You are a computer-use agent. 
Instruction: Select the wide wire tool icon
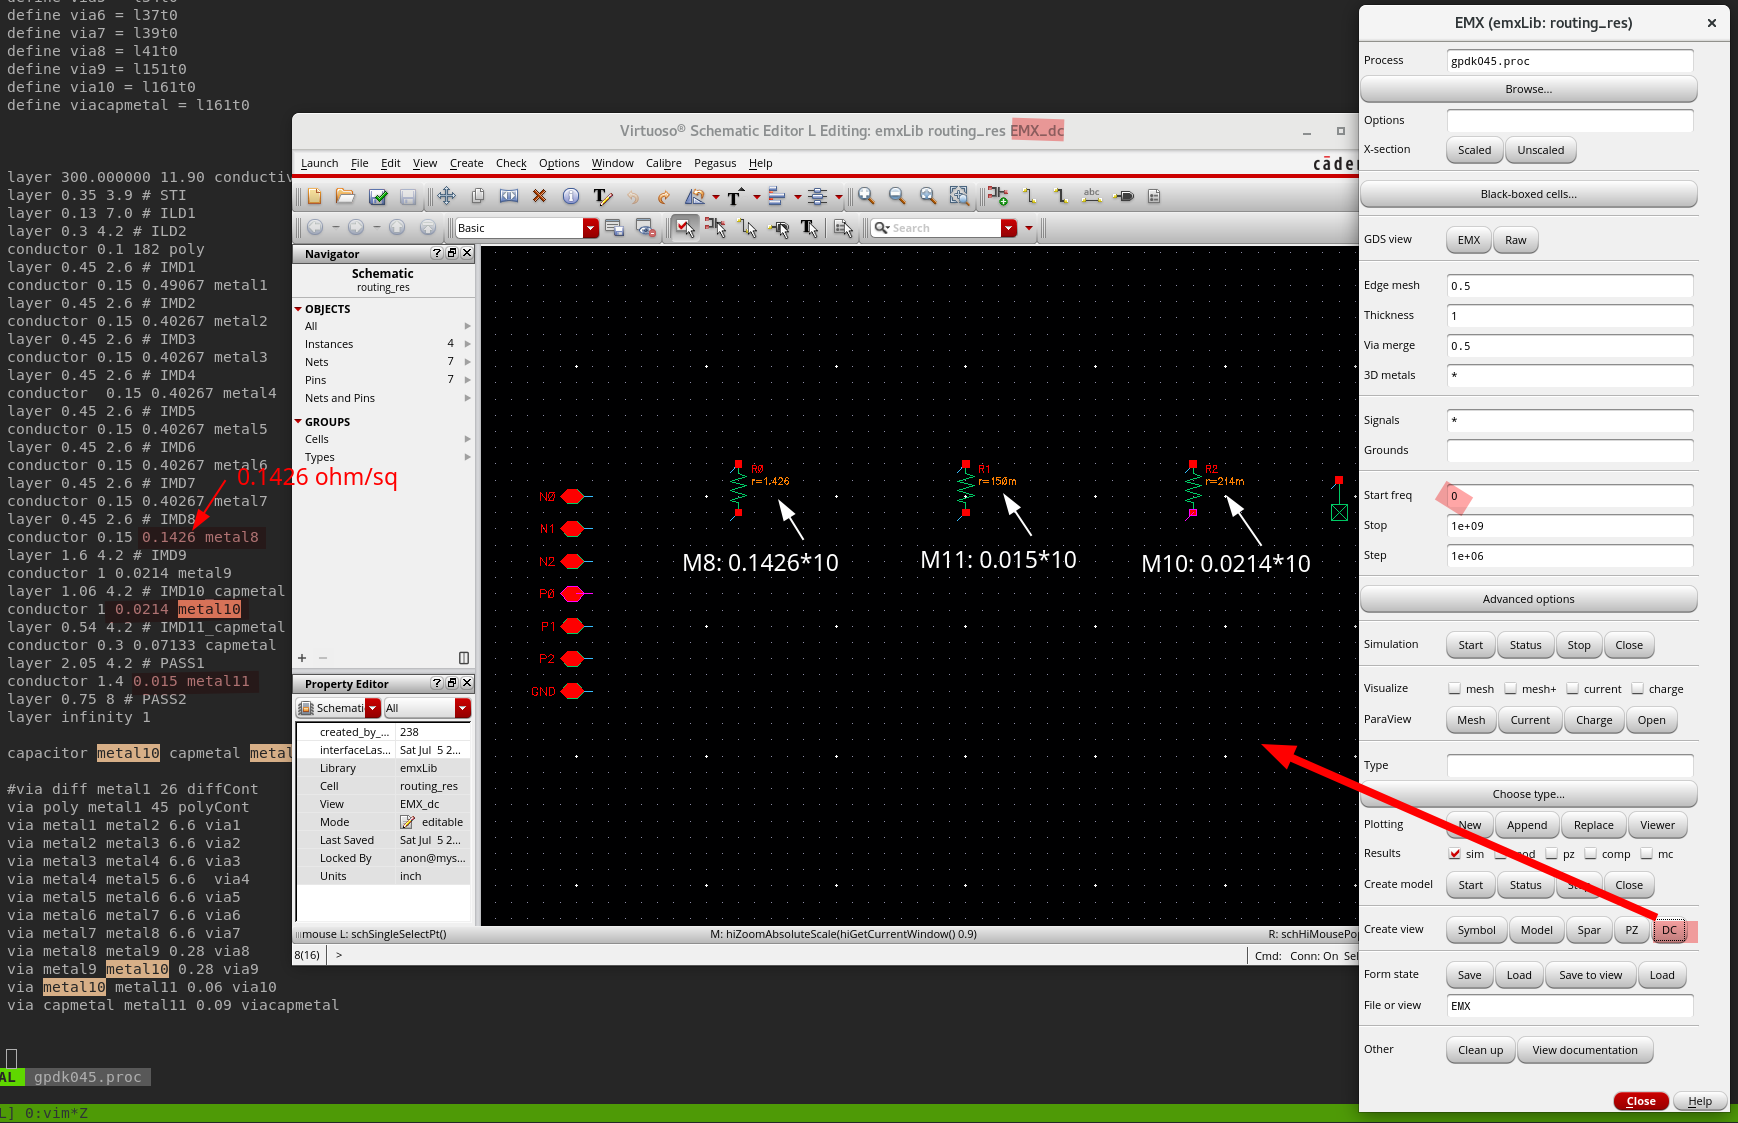point(1061,196)
